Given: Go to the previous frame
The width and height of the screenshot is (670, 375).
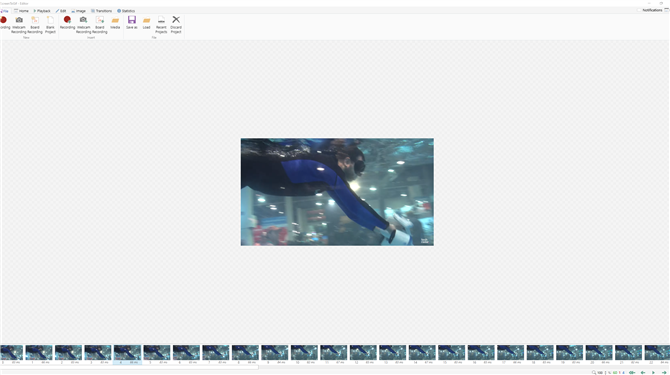Looking at the screenshot, I should tap(643, 372).
